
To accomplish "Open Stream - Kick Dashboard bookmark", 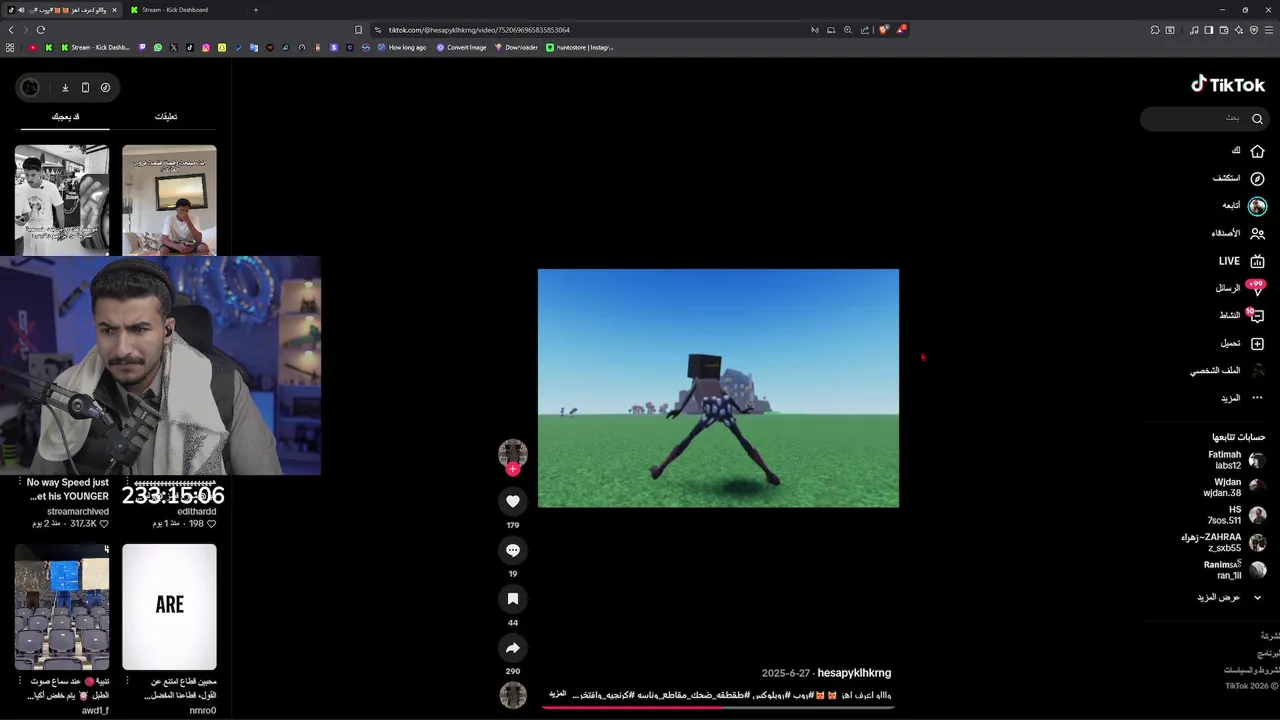I will click(96, 47).
